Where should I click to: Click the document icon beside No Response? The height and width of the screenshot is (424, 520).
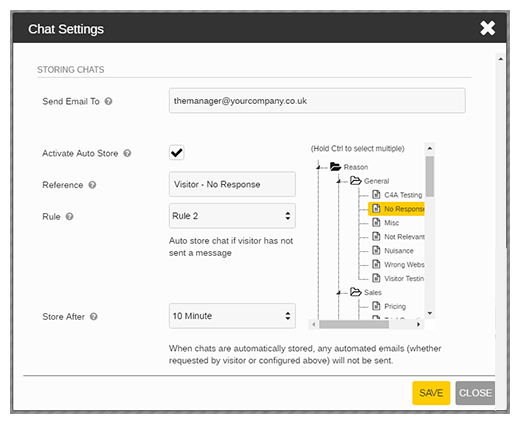376,208
